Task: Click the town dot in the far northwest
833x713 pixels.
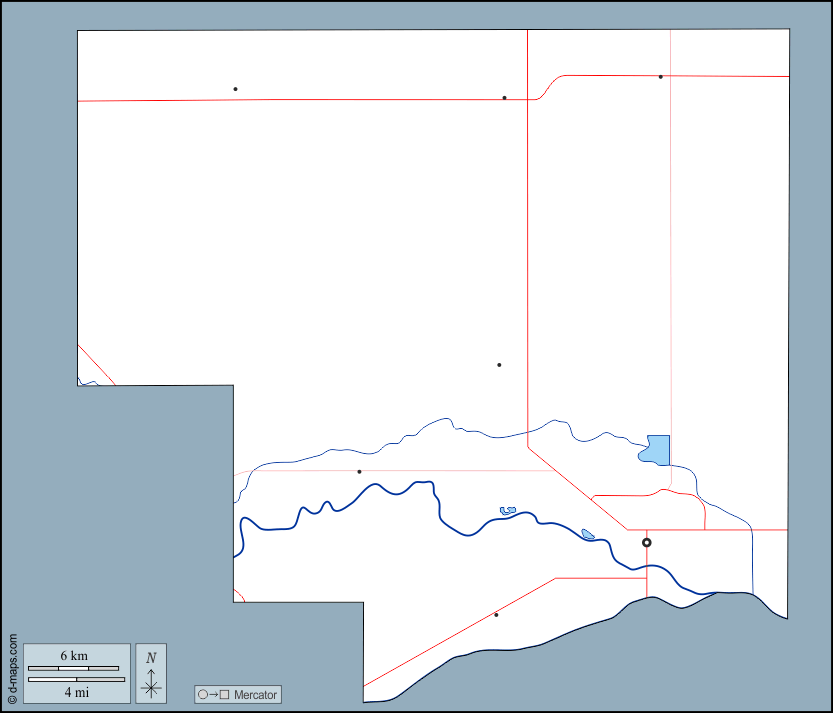Action: 235,89
